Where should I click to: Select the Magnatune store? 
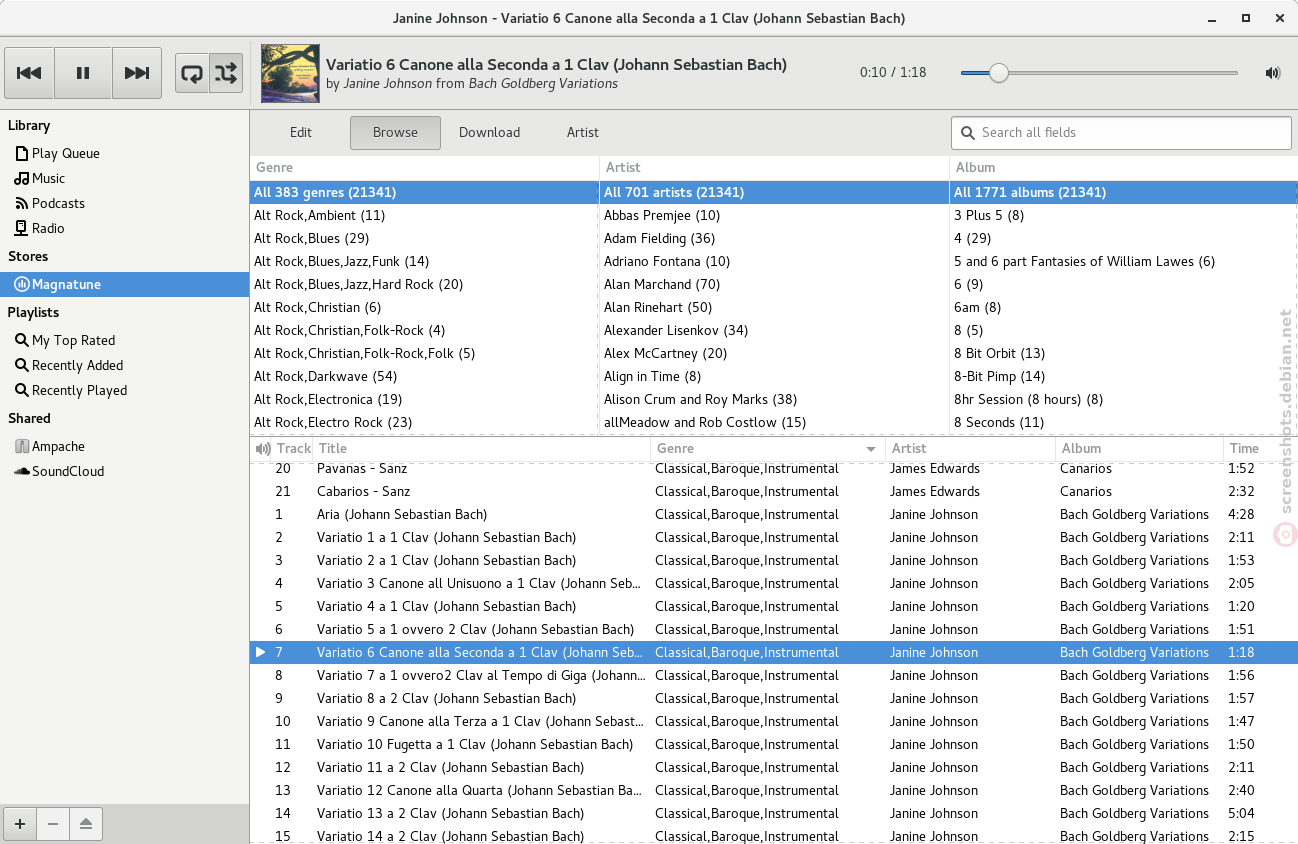(124, 284)
